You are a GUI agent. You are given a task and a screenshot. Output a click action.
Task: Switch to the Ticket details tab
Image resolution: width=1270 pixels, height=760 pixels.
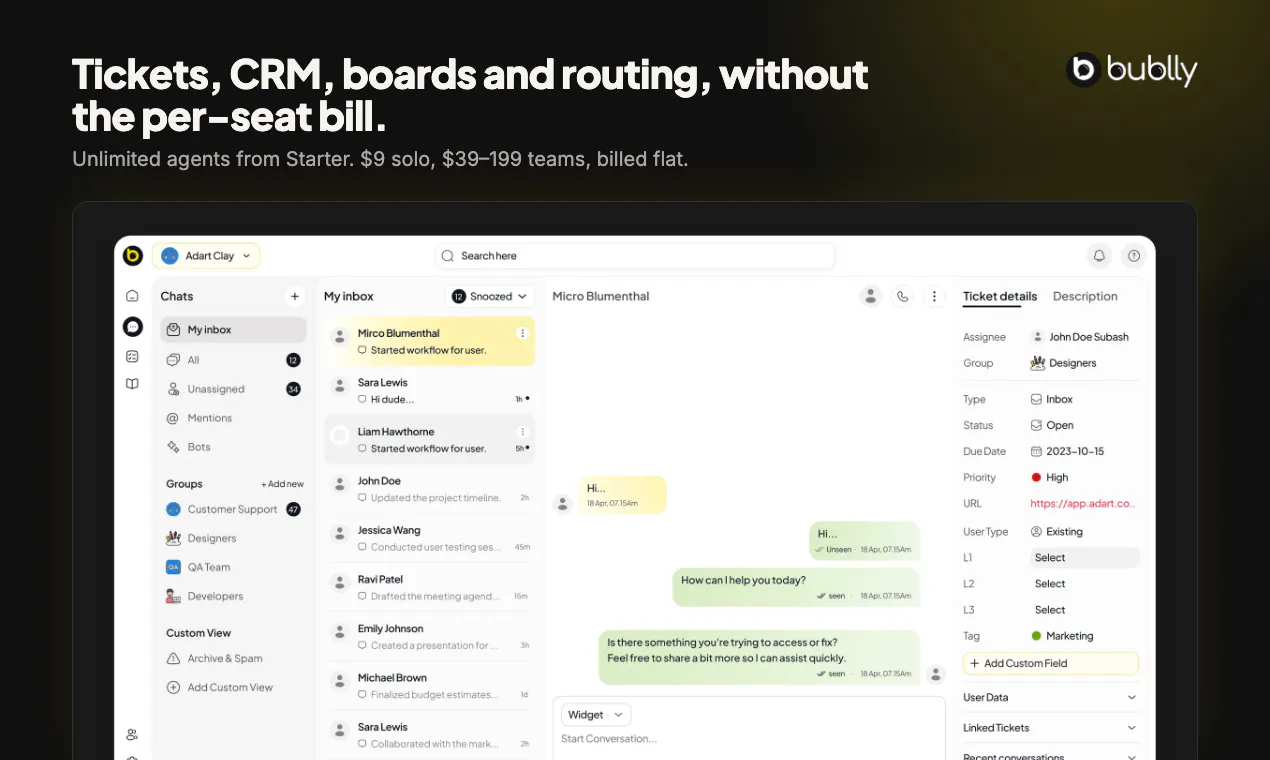[x=1000, y=296]
